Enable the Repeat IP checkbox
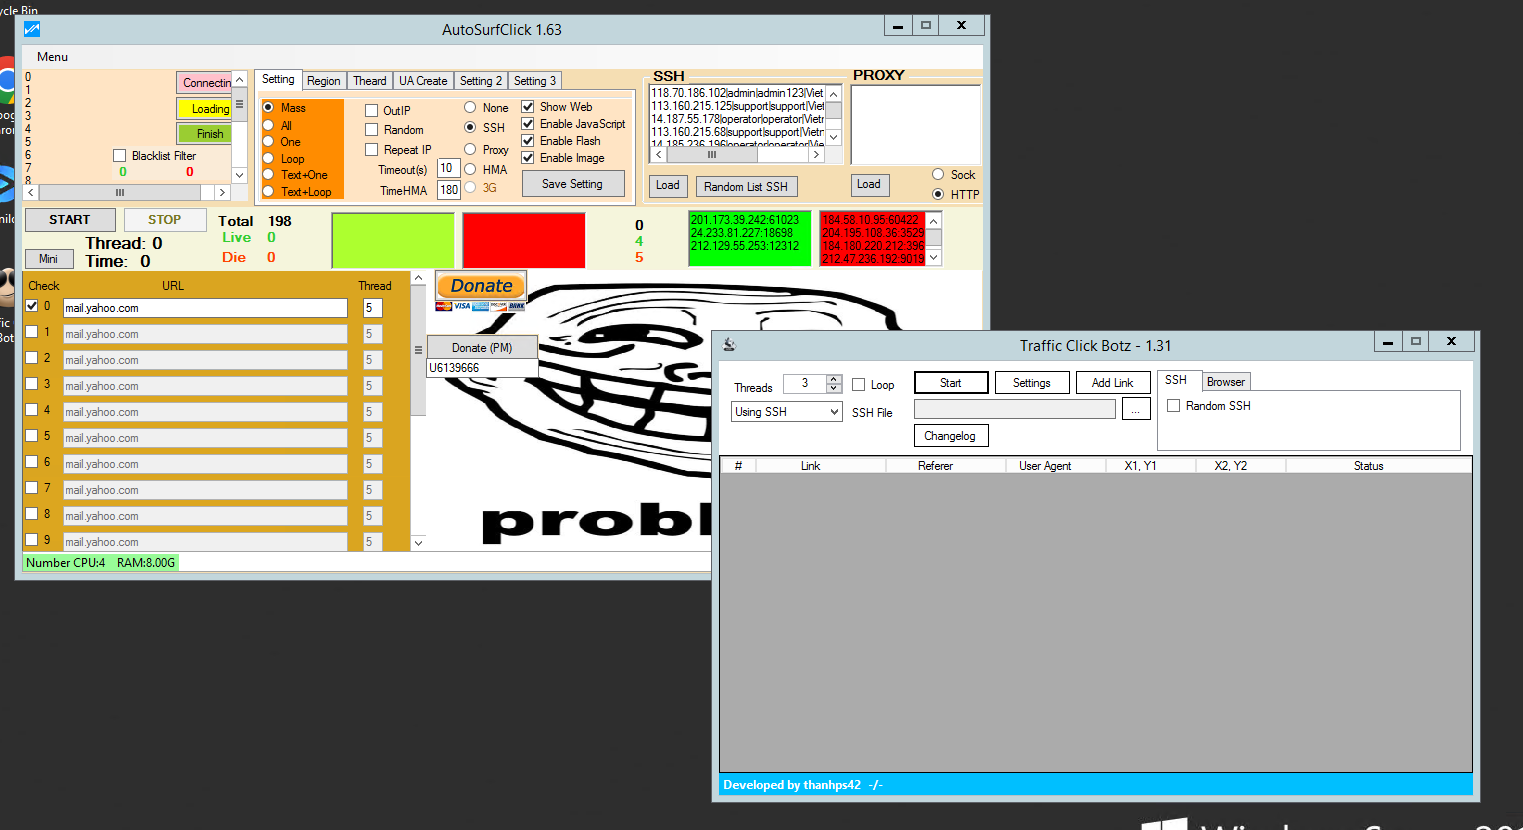This screenshot has width=1523, height=830. pos(371,149)
